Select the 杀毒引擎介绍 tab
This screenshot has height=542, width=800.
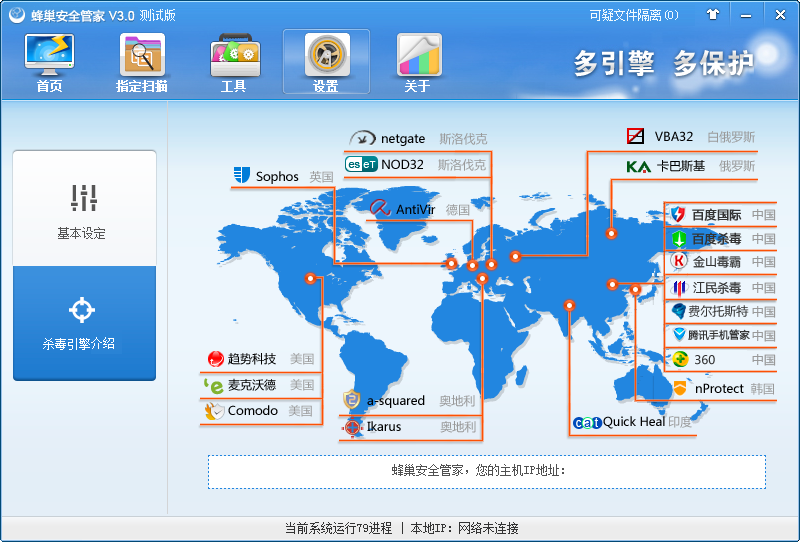tap(84, 323)
